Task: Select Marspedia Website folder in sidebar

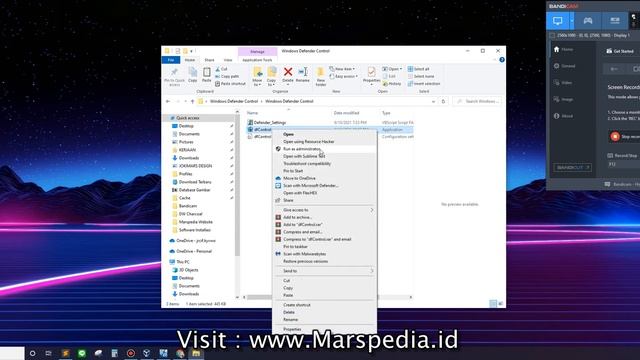Action: (196, 222)
